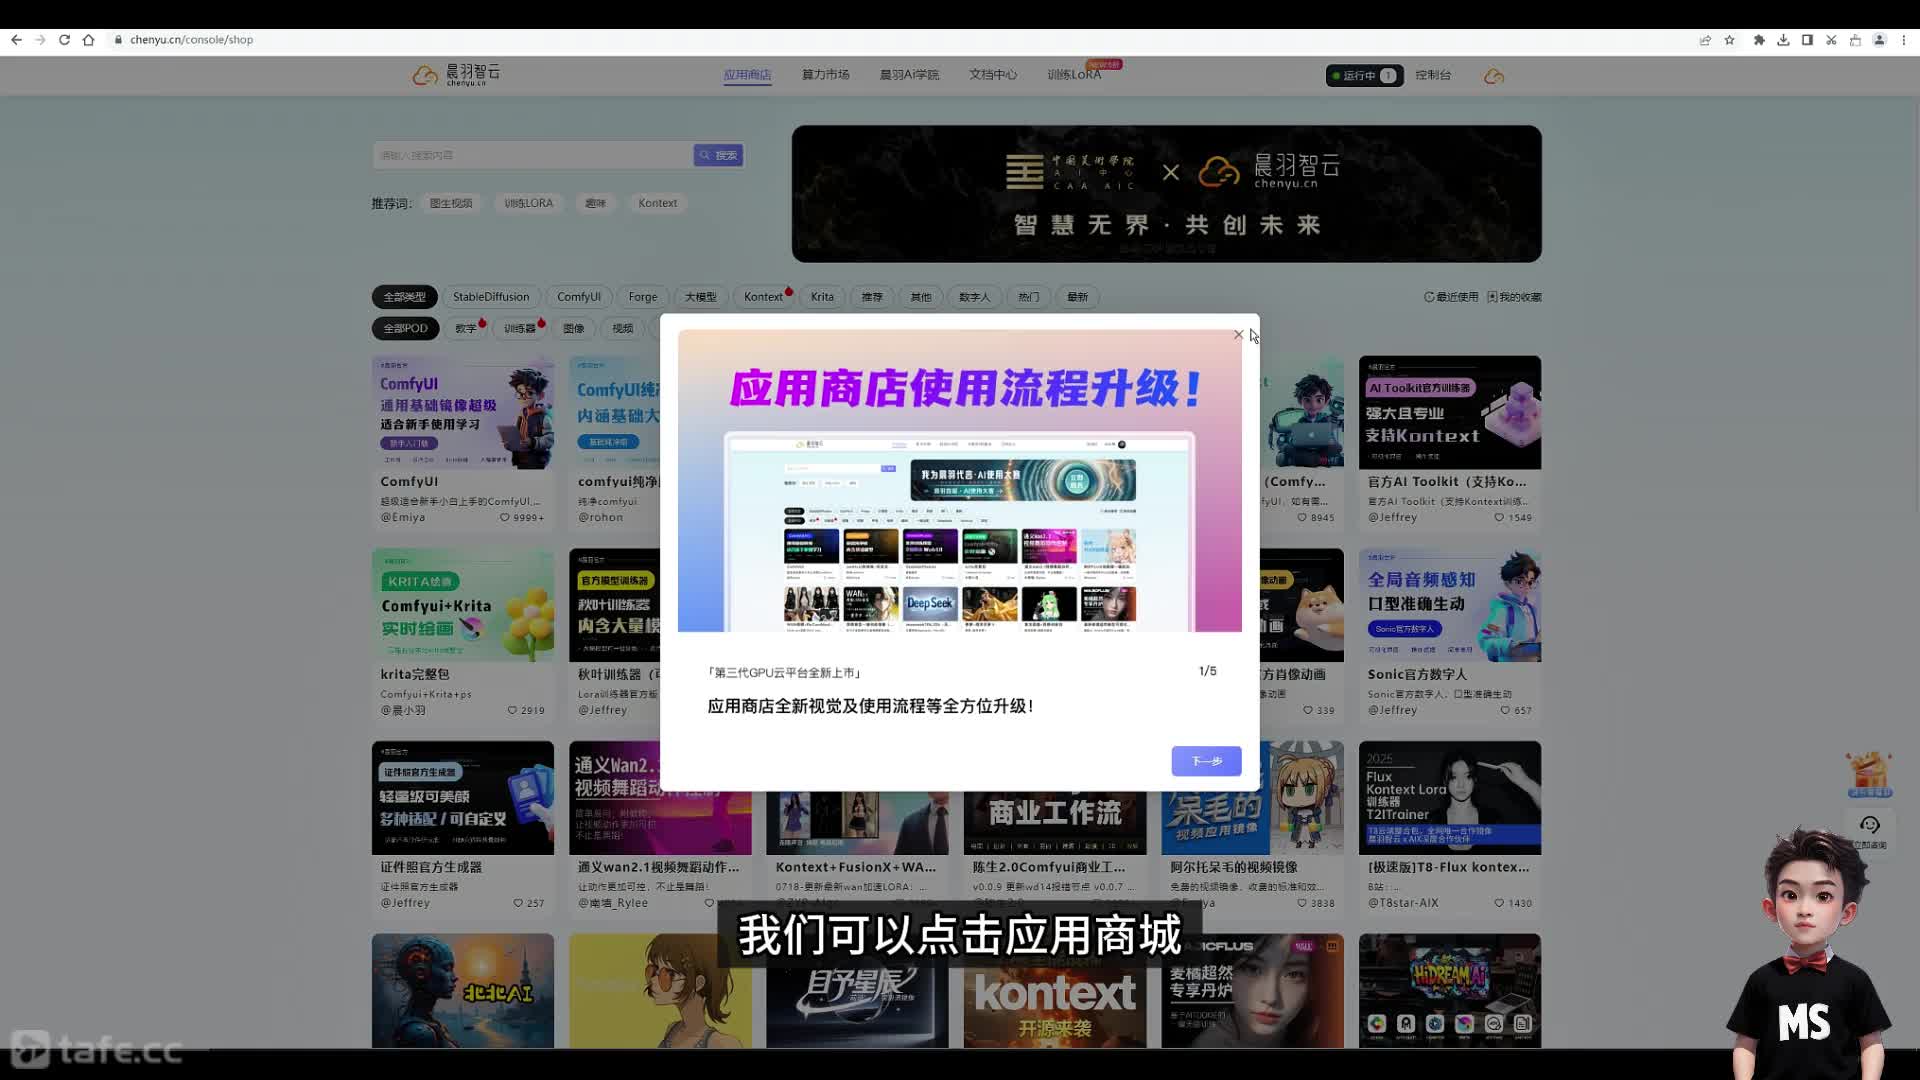1920x1080 pixels.
Task: Open the browser downloads icon
Action: [x=1783, y=40]
